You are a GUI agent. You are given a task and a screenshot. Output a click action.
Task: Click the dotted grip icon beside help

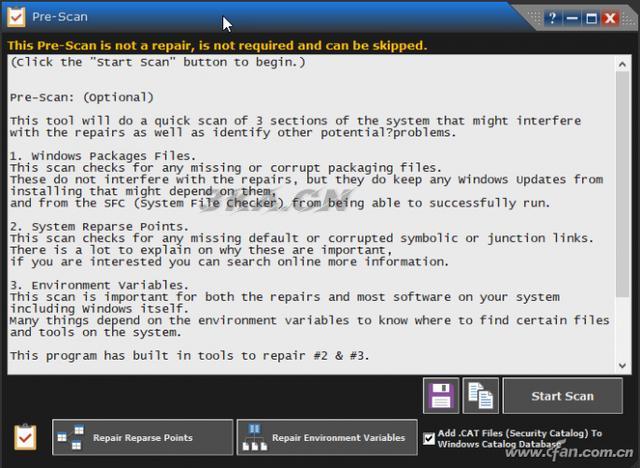pyautogui.click(x=534, y=17)
